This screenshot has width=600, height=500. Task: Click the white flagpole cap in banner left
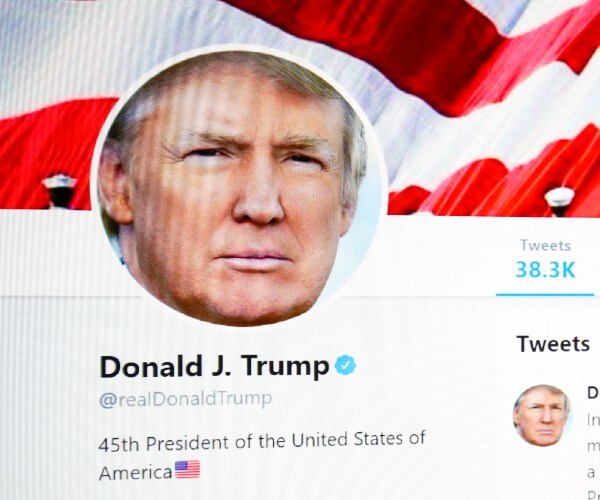point(59,181)
